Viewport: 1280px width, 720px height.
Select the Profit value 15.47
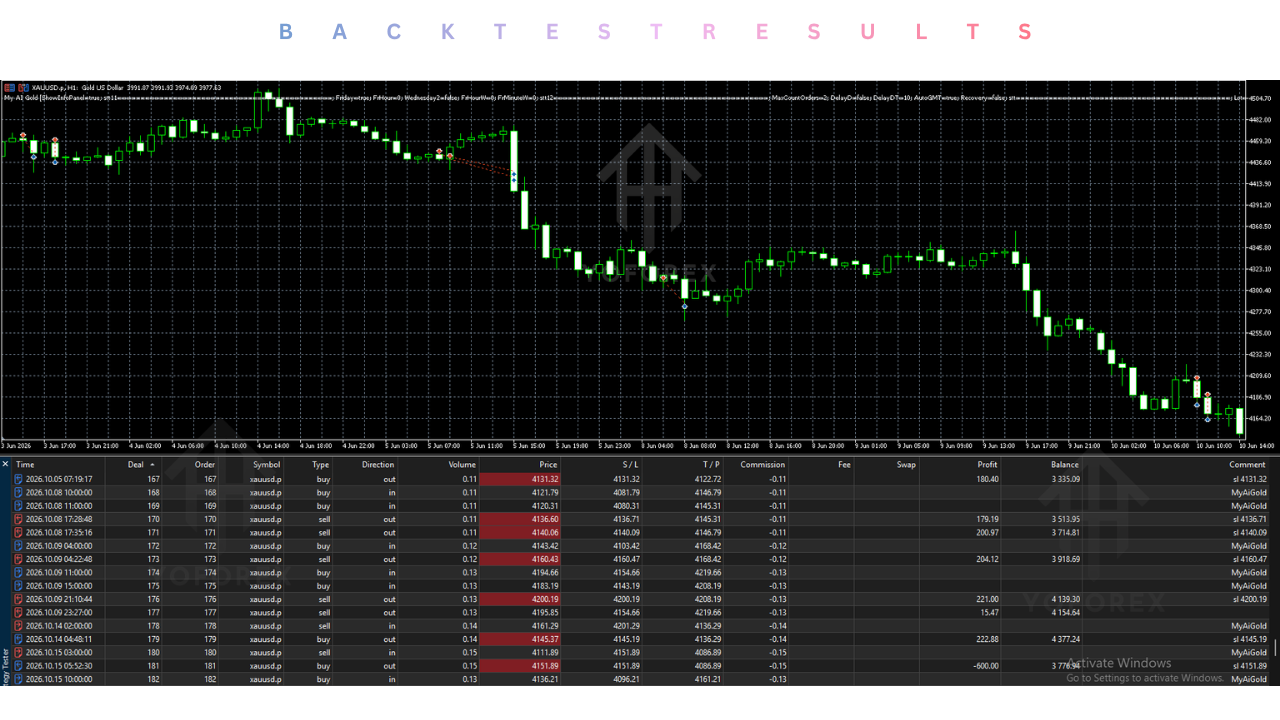pos(989,612)
